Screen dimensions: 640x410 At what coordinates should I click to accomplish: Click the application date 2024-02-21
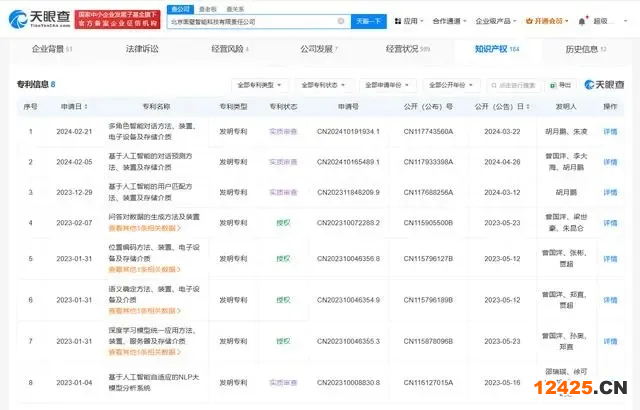point(74,131)
